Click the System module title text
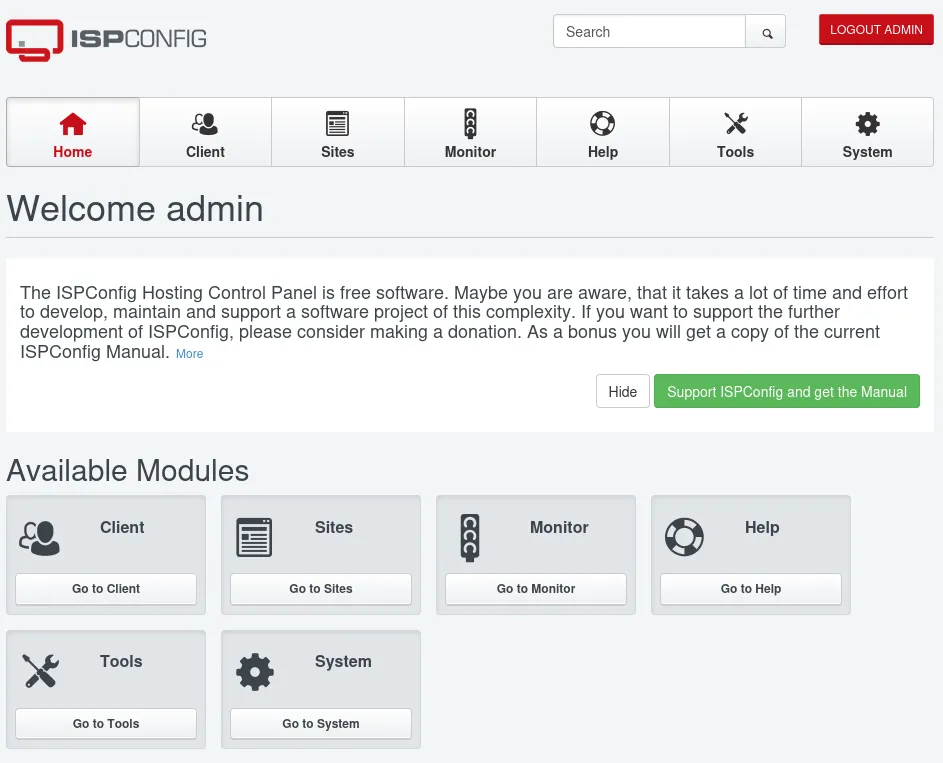The image size is (943, 763). [x=343, y=661]
